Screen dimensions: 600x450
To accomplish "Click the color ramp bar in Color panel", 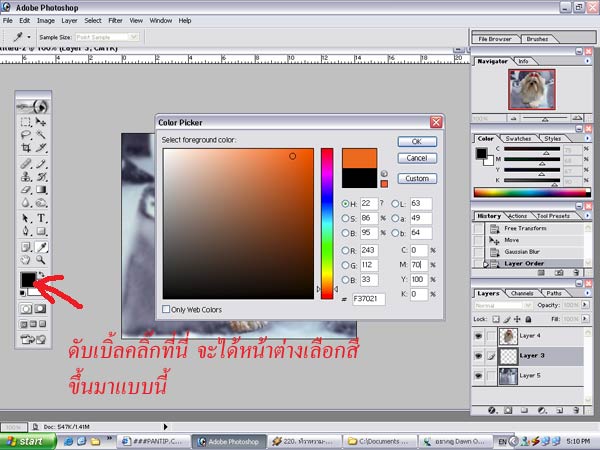I will point(532,192).
